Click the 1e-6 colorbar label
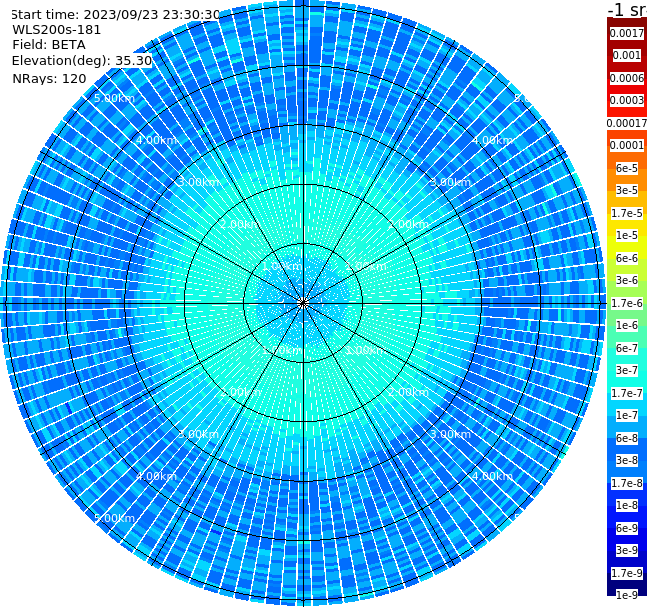Image resolution: width=647 pixels, height=607 pixels. (x=627, y=325)
